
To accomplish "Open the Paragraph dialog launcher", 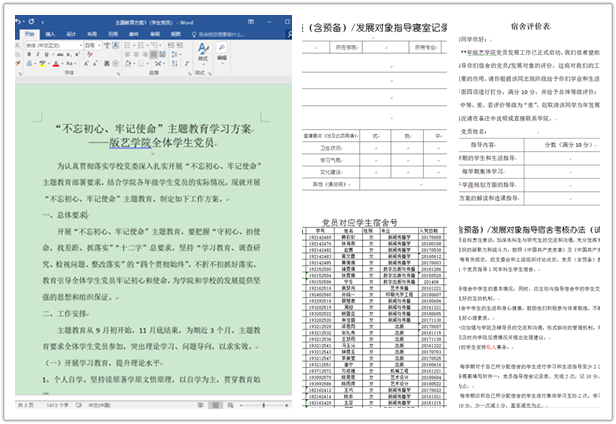I will (x=190, y=73).
